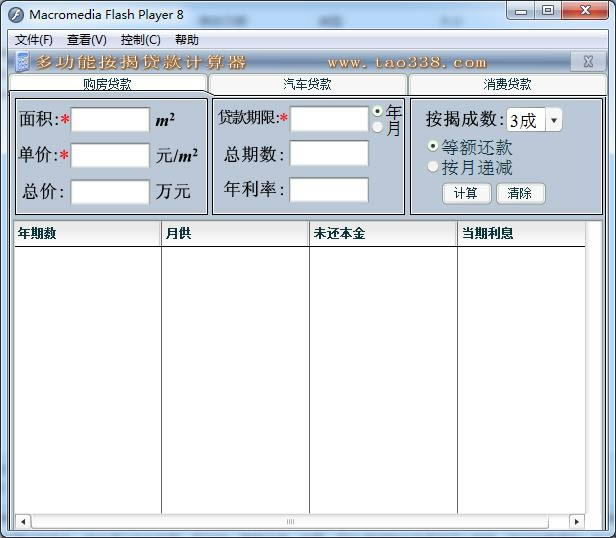Switch to the 购房贷款 tab
The height and width of the screenshot is (538, 616).
tap(107, 84)
